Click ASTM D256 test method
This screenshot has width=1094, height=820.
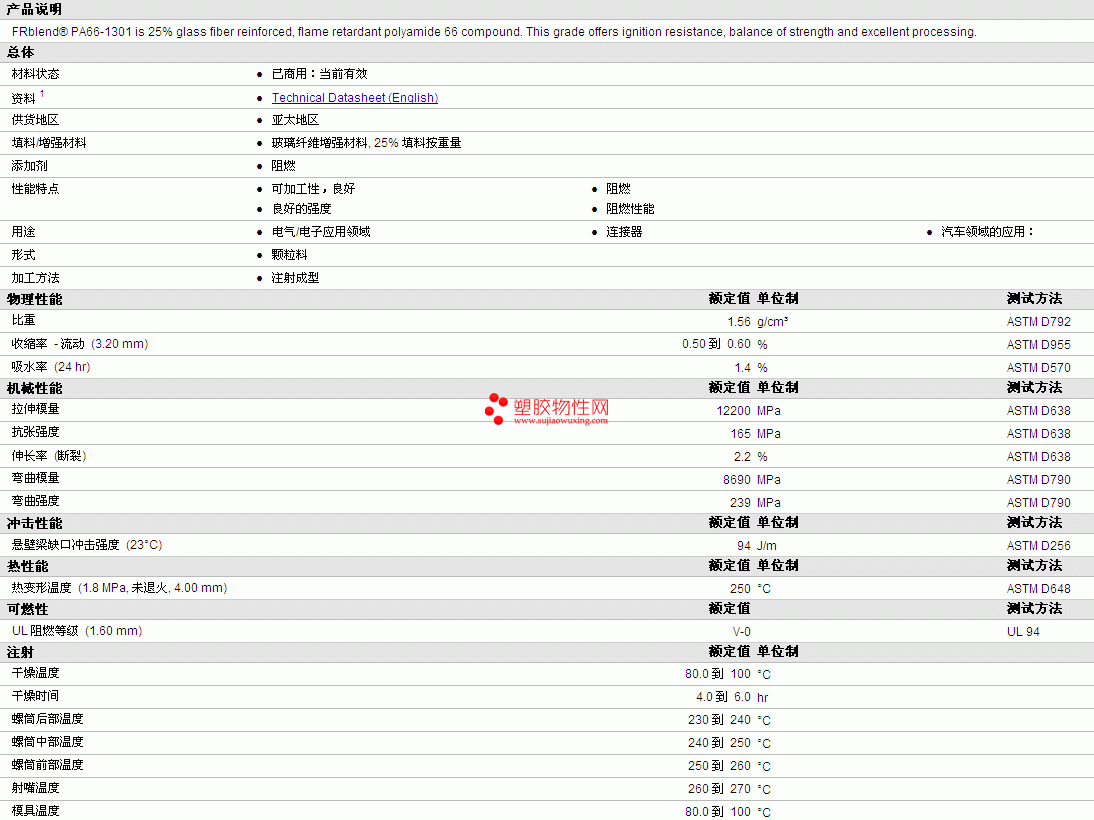point(1038,546)
